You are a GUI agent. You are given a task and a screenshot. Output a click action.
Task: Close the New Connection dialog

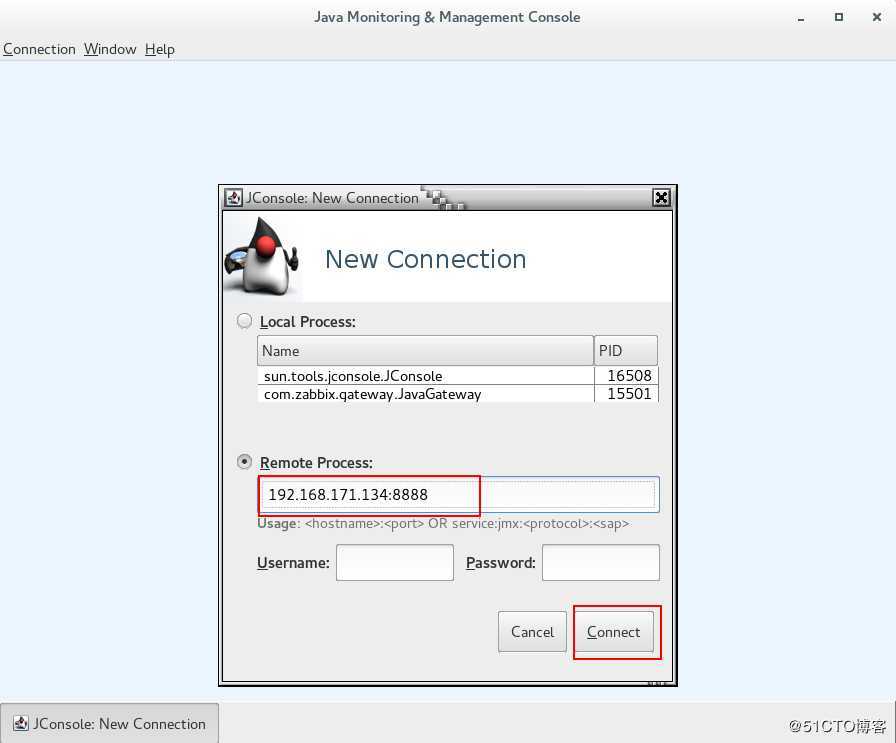(661, 198)
